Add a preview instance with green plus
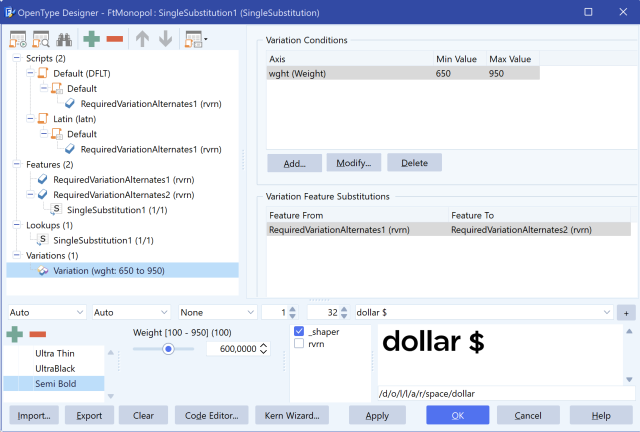Viewport: 640px width, 432px height. pos(16,333)
